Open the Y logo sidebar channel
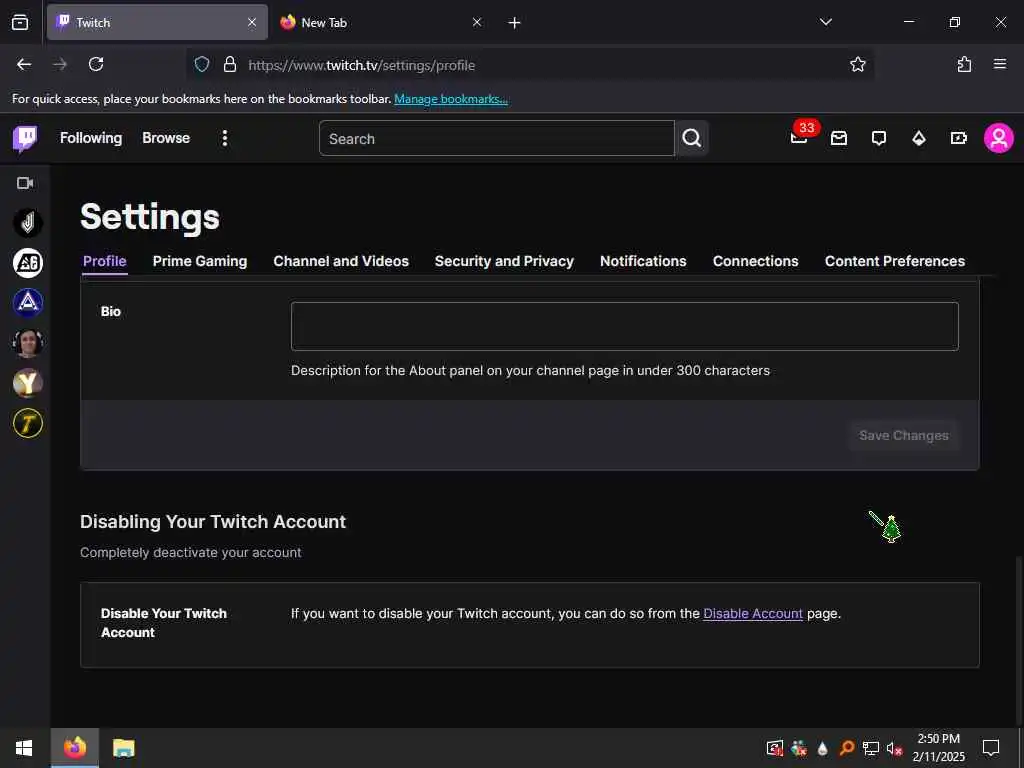This screenshot has width=1024, height=768. 27,383
